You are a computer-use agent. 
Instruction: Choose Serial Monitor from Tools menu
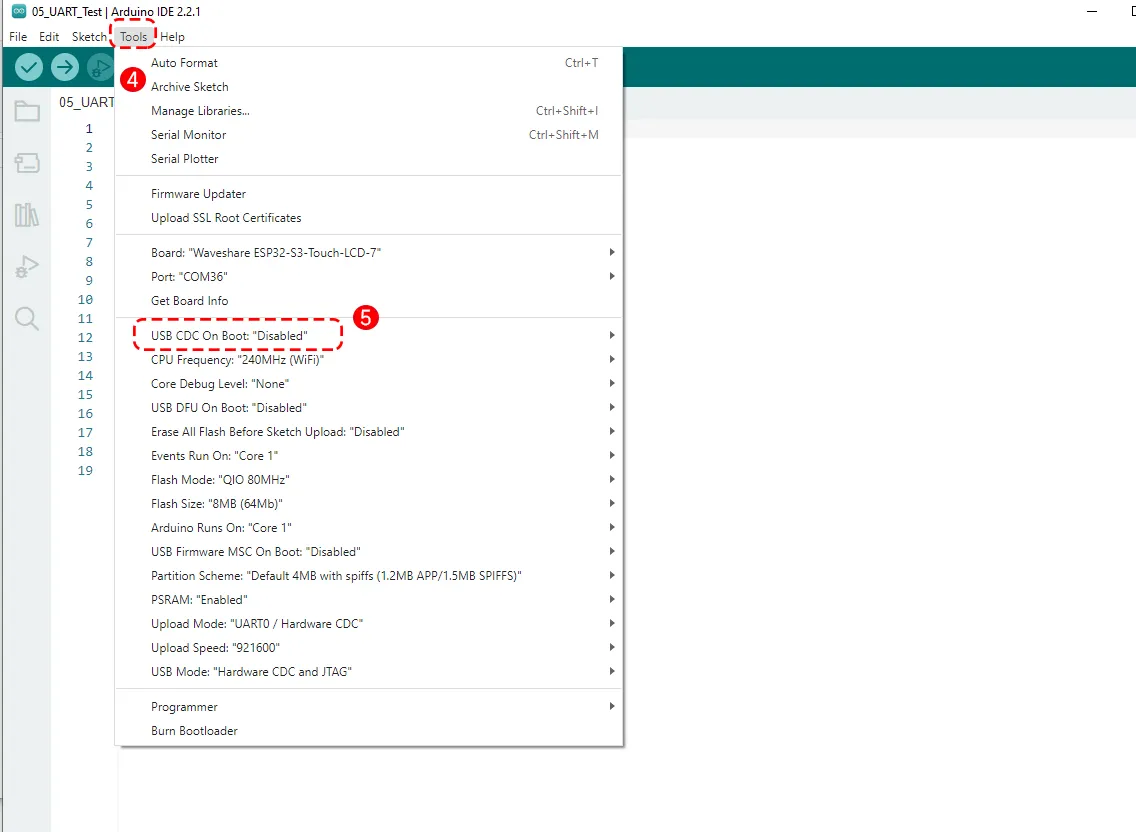(188, 135)
